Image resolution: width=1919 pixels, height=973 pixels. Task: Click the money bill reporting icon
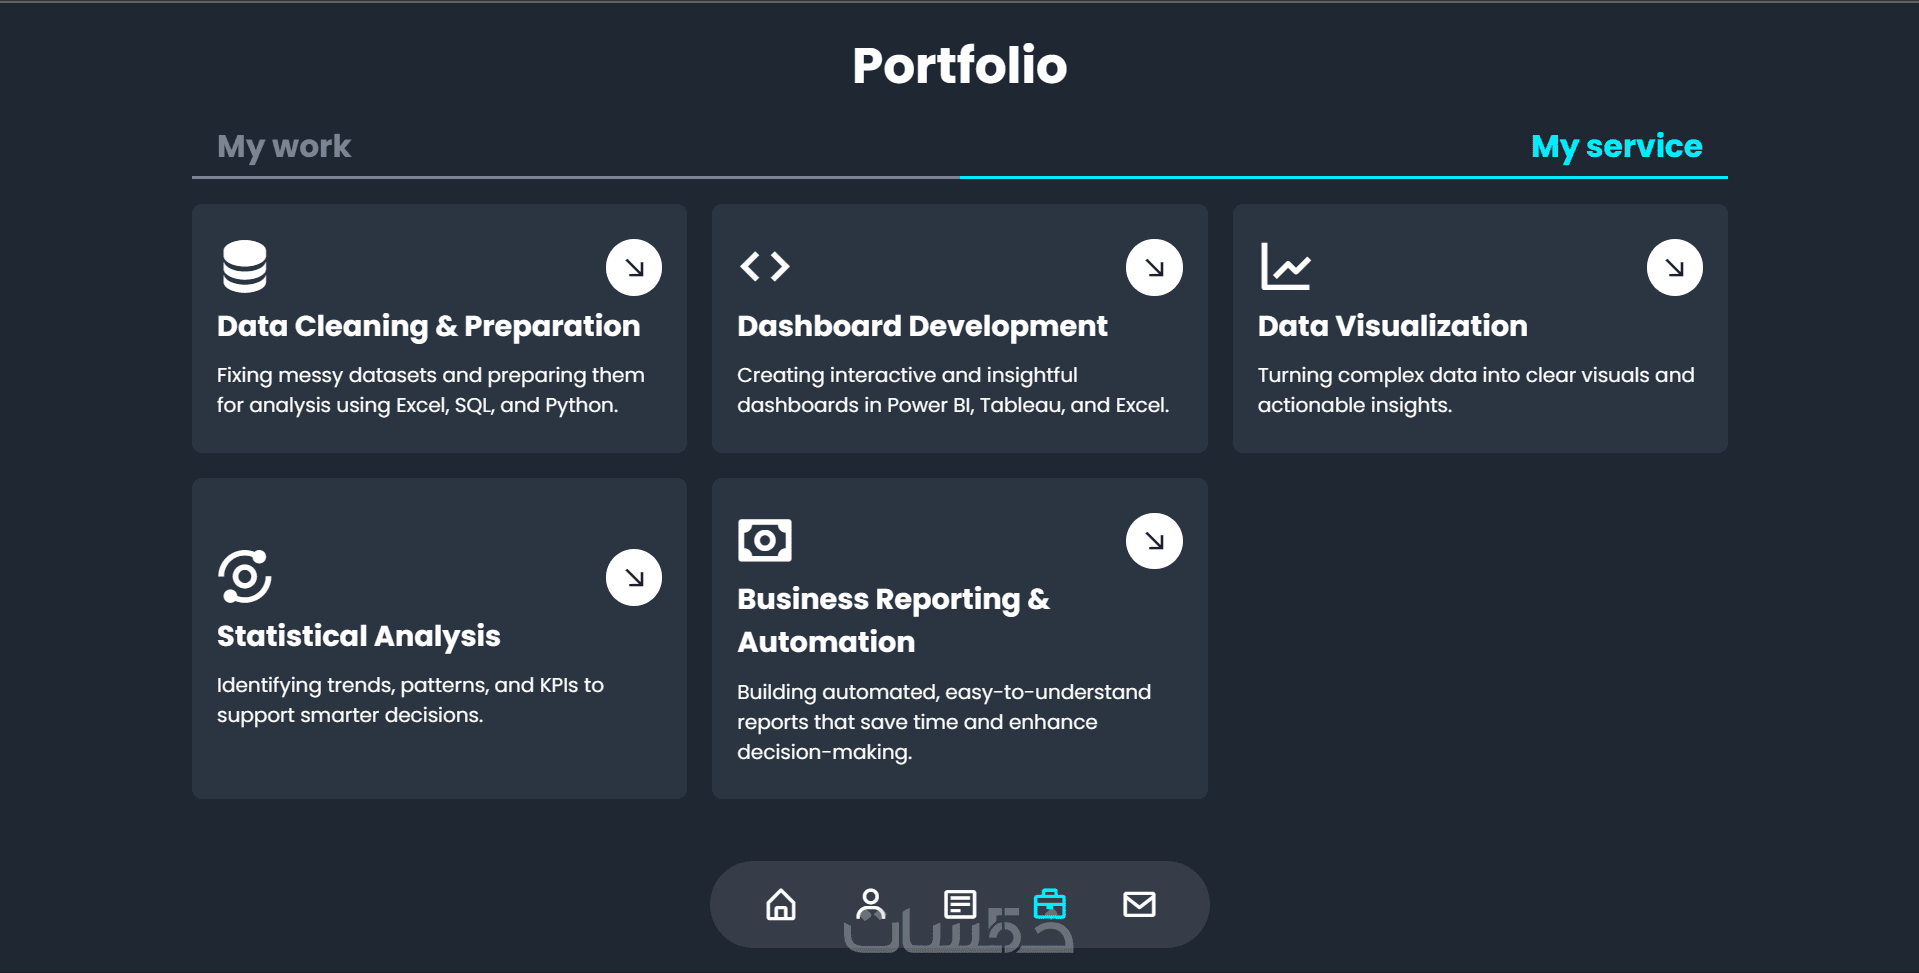765,540
